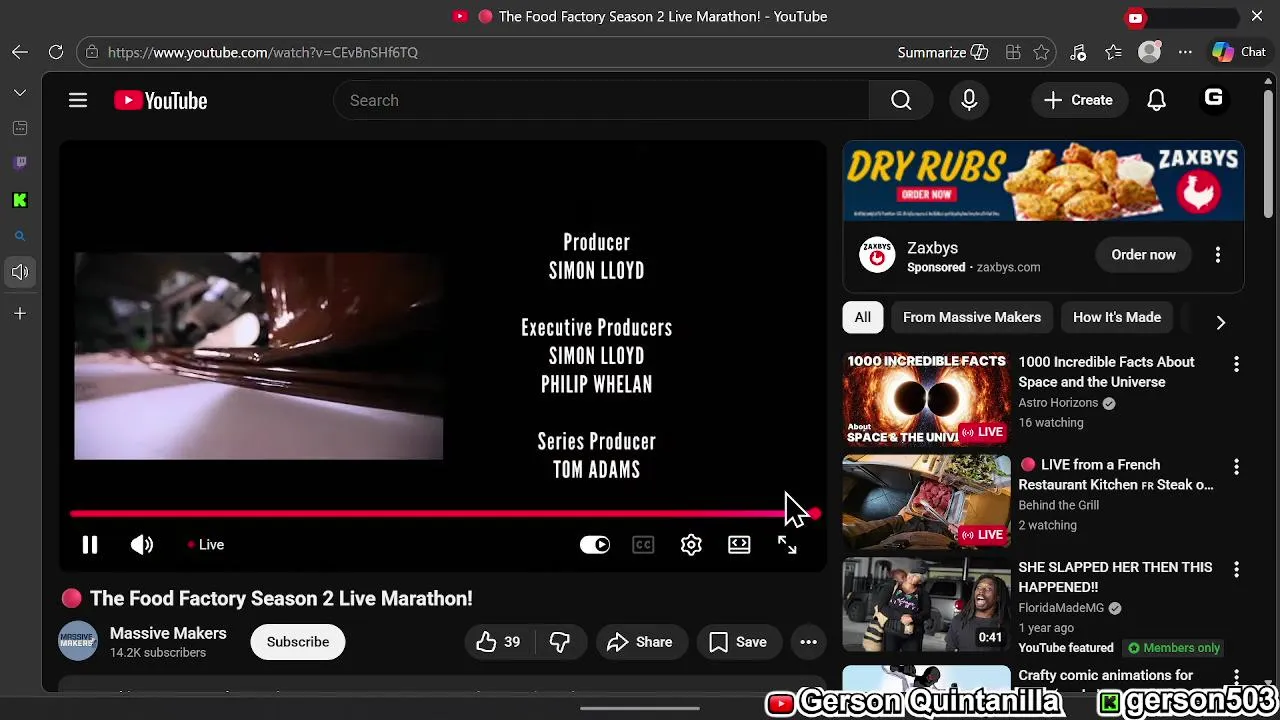This screenshot has width=1280, height=720.
Task: Open the Astro Horizons channel link
Action: 1058,403
